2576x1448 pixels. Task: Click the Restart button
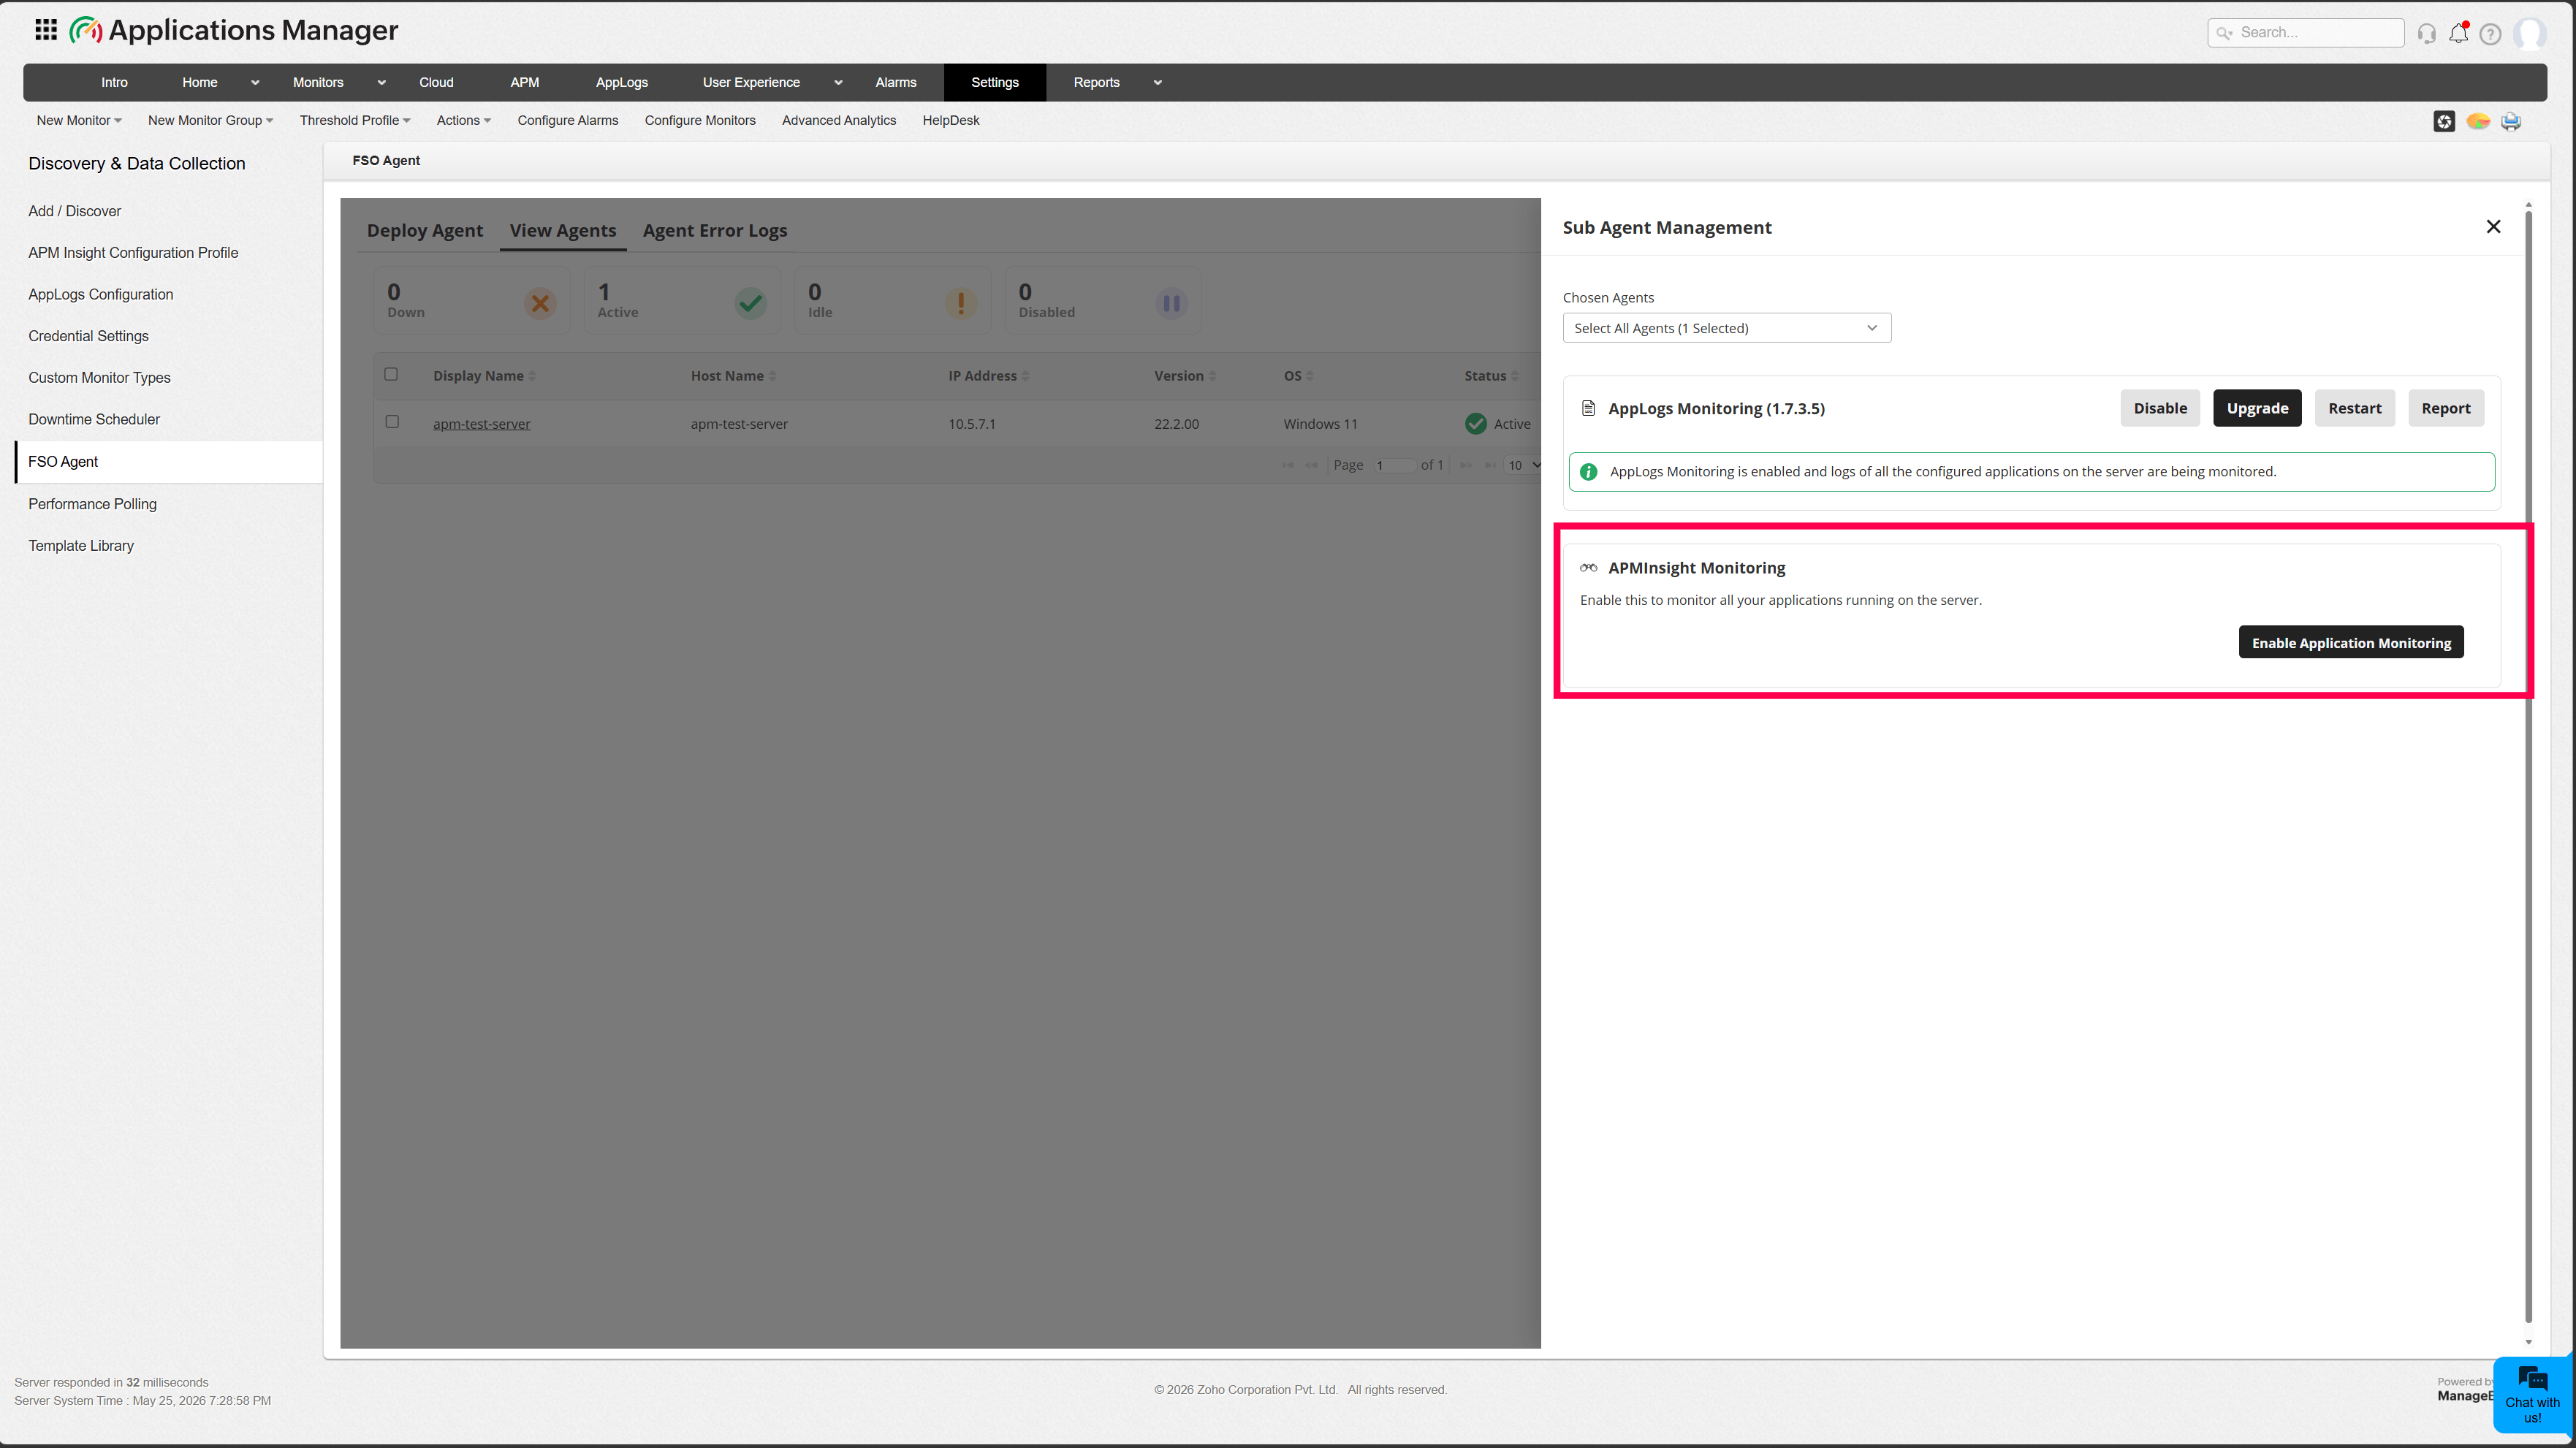pyautogui.click(x=2355, y=408)
